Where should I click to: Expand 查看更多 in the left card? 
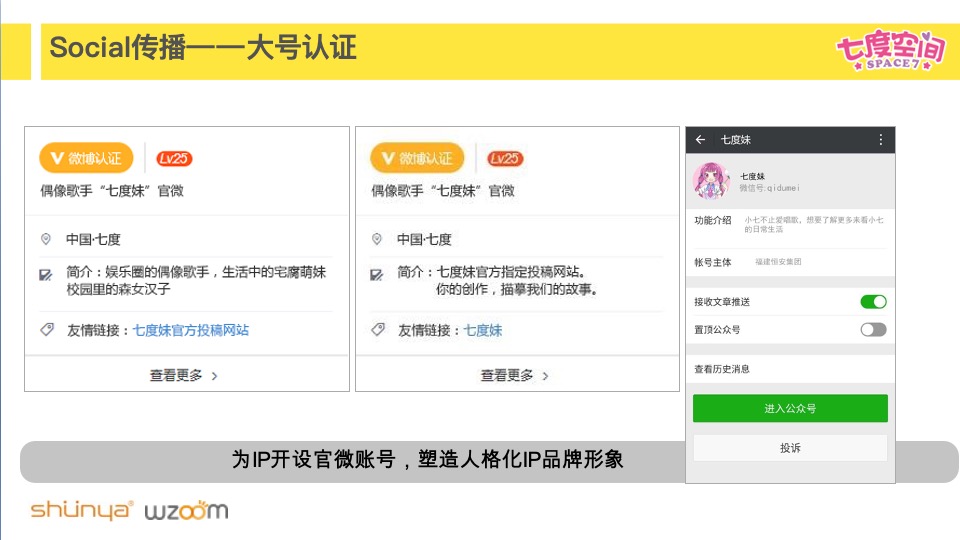pyautogui.click(x=184, y=375)
